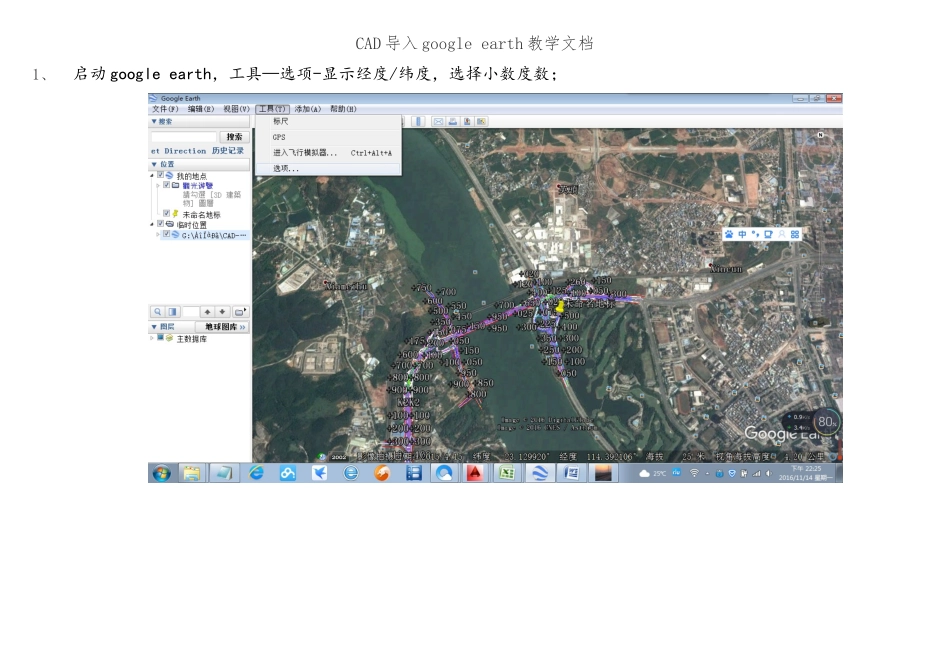Click the magnifier search icon below the places list

click(158, 311)
